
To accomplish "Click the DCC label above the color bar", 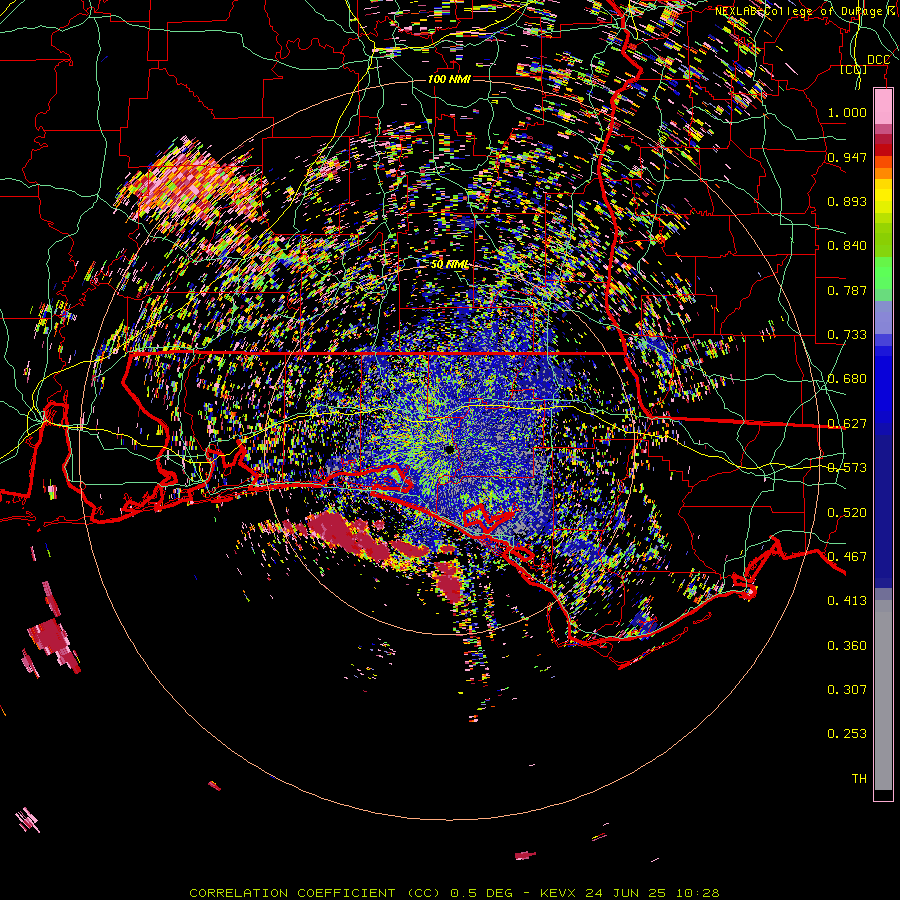I will coord(878,60).
